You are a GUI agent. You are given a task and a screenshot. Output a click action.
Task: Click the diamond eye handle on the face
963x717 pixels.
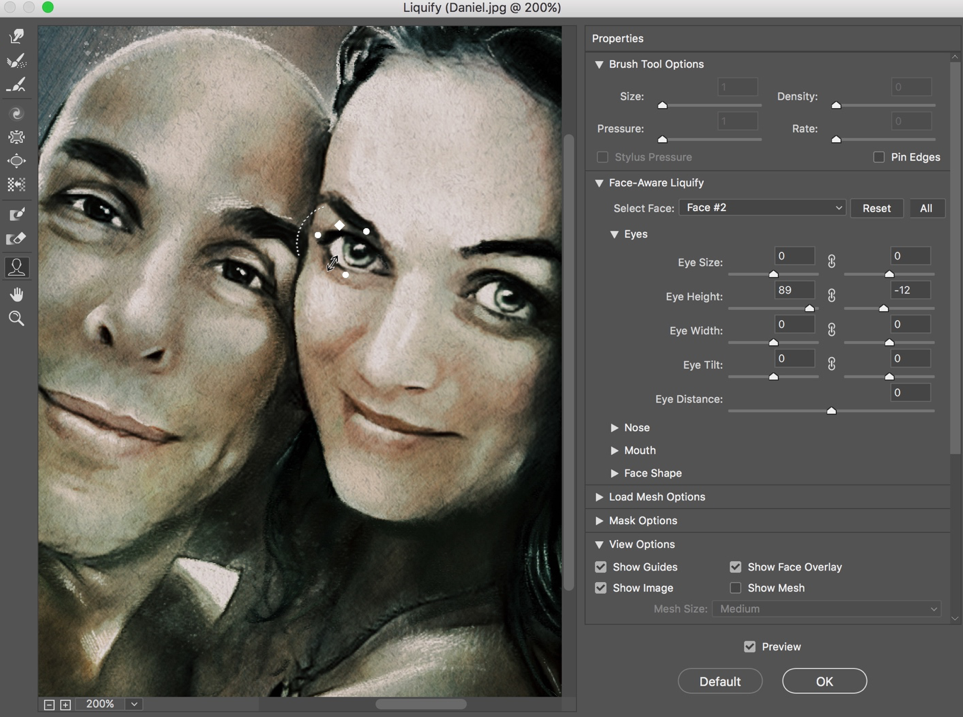[339, 225]
